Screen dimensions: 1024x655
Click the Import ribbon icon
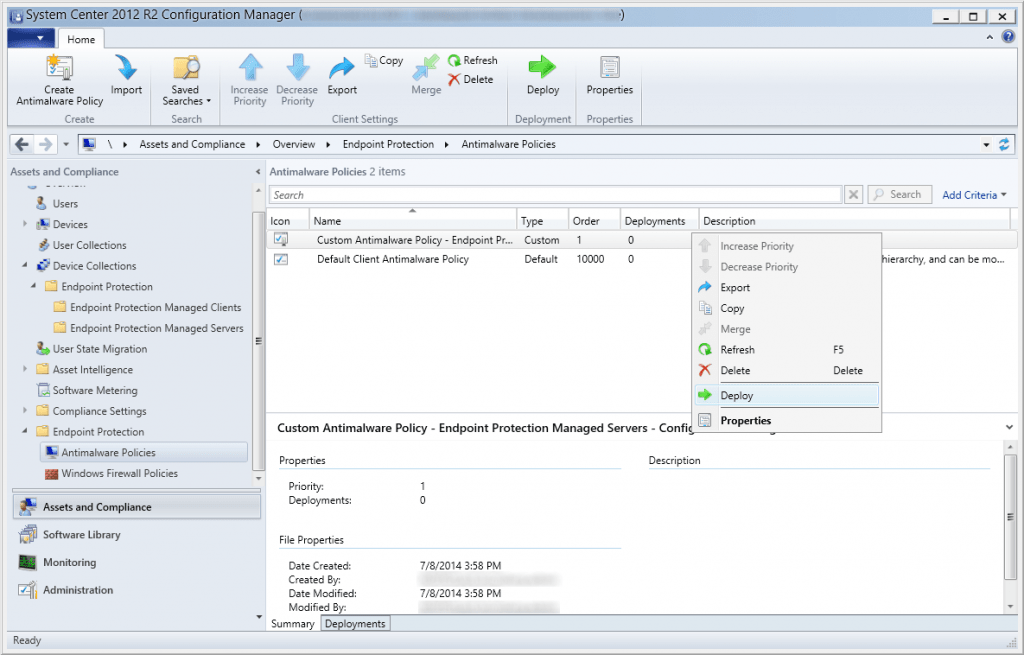pyautogui.click(x=126, y=68)
